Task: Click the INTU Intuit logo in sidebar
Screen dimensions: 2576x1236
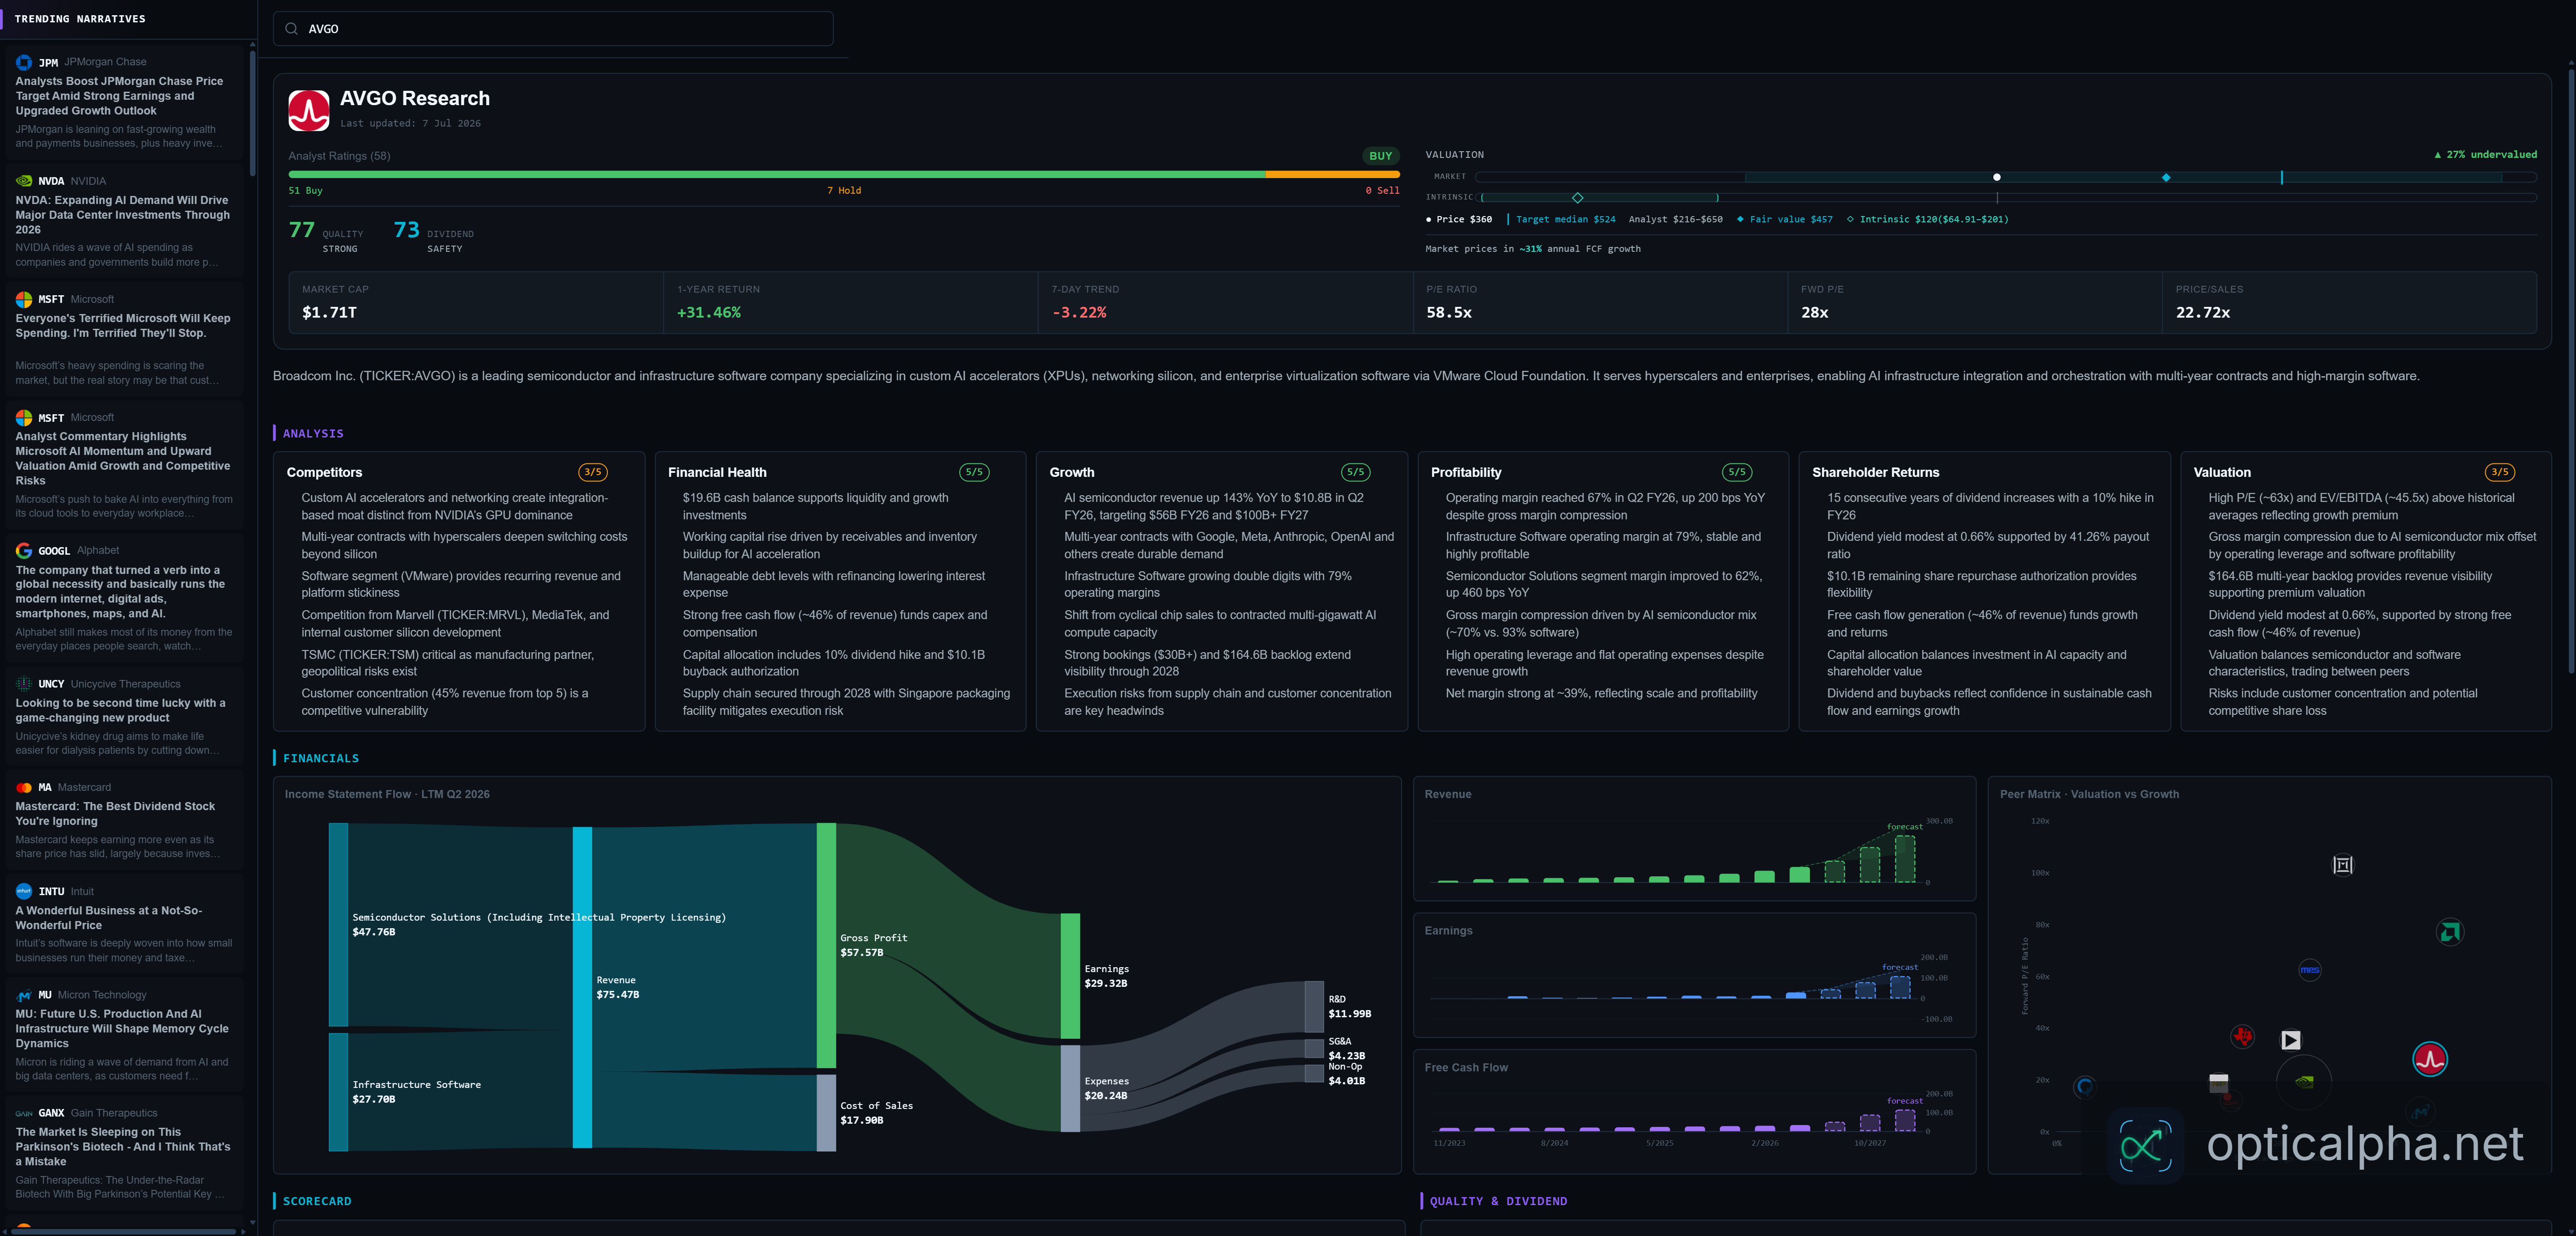Action: 24,892
